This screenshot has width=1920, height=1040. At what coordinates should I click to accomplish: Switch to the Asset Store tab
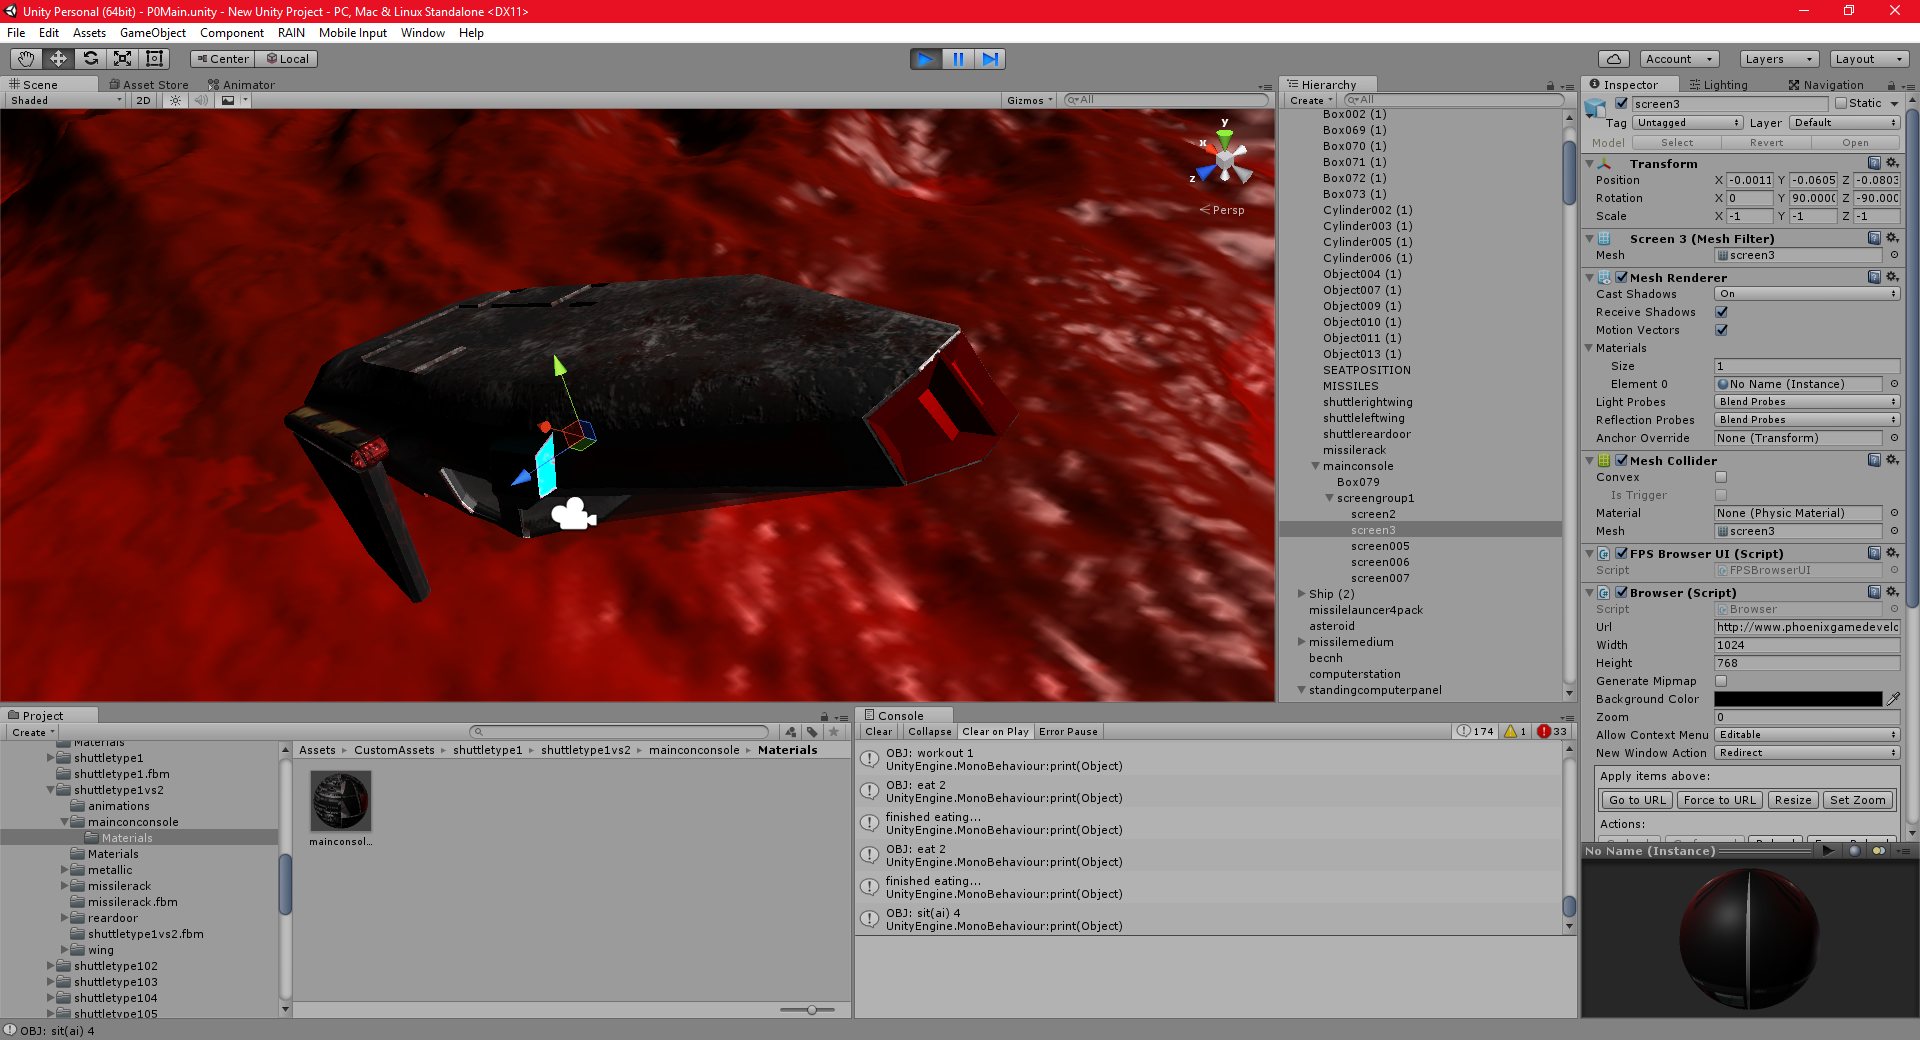[148, 85]
